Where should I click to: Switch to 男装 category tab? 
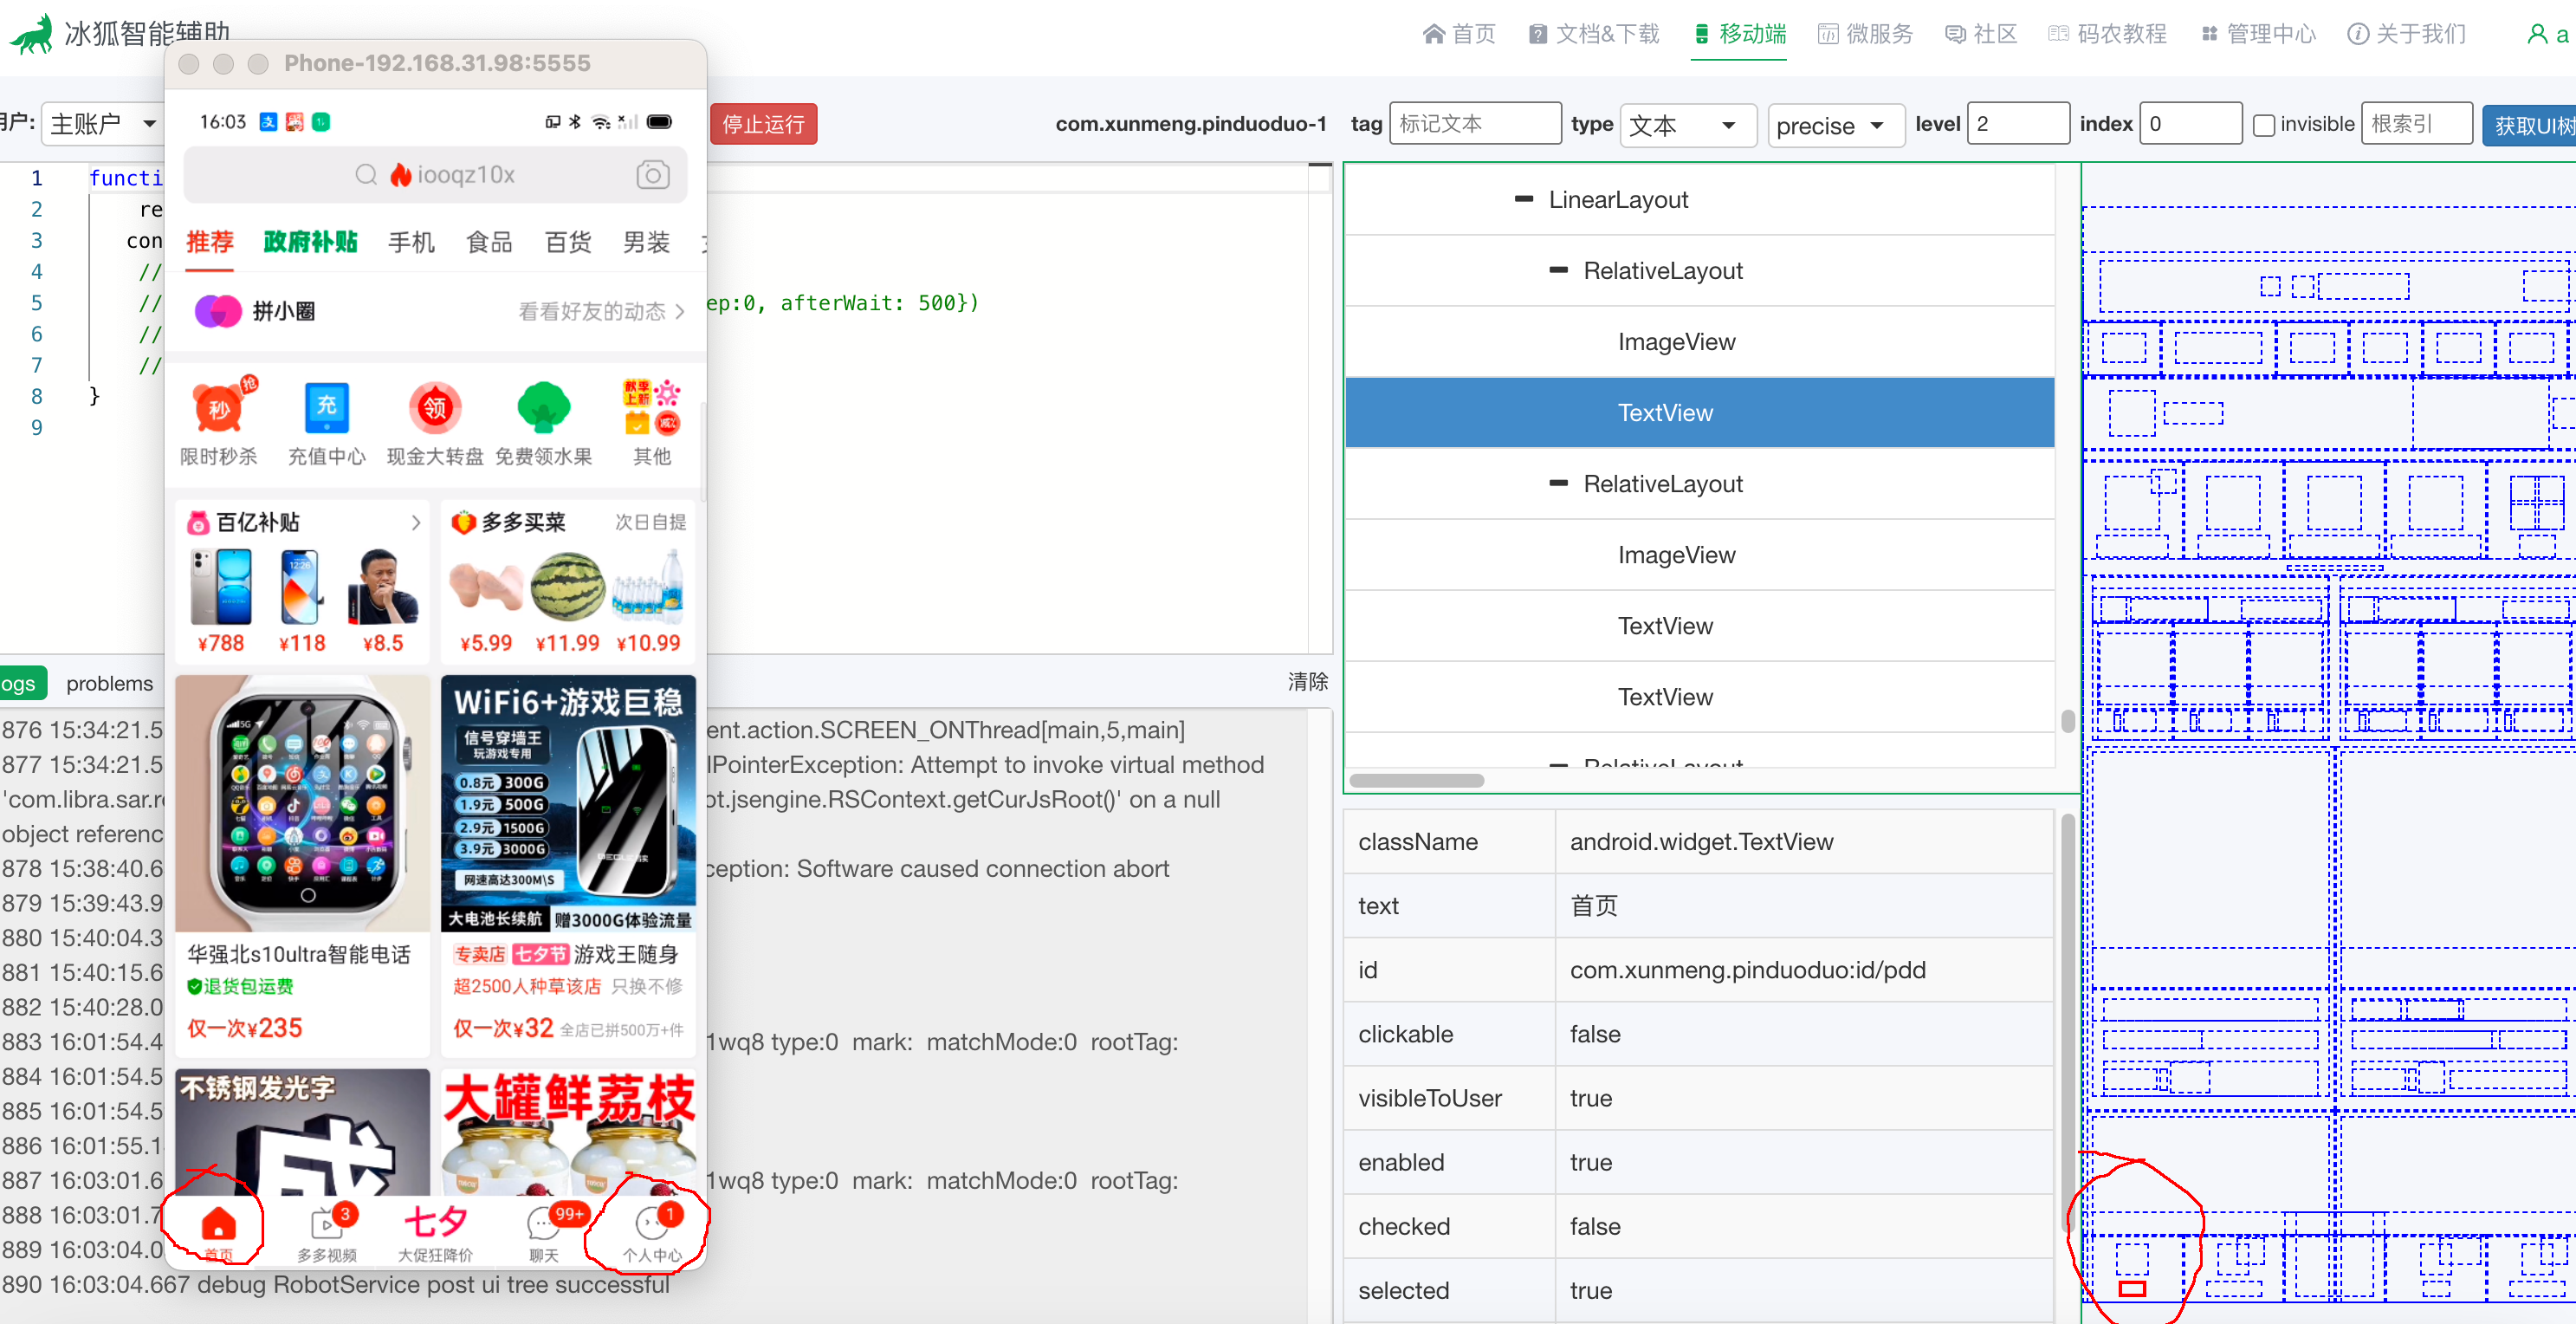point(646,242)
